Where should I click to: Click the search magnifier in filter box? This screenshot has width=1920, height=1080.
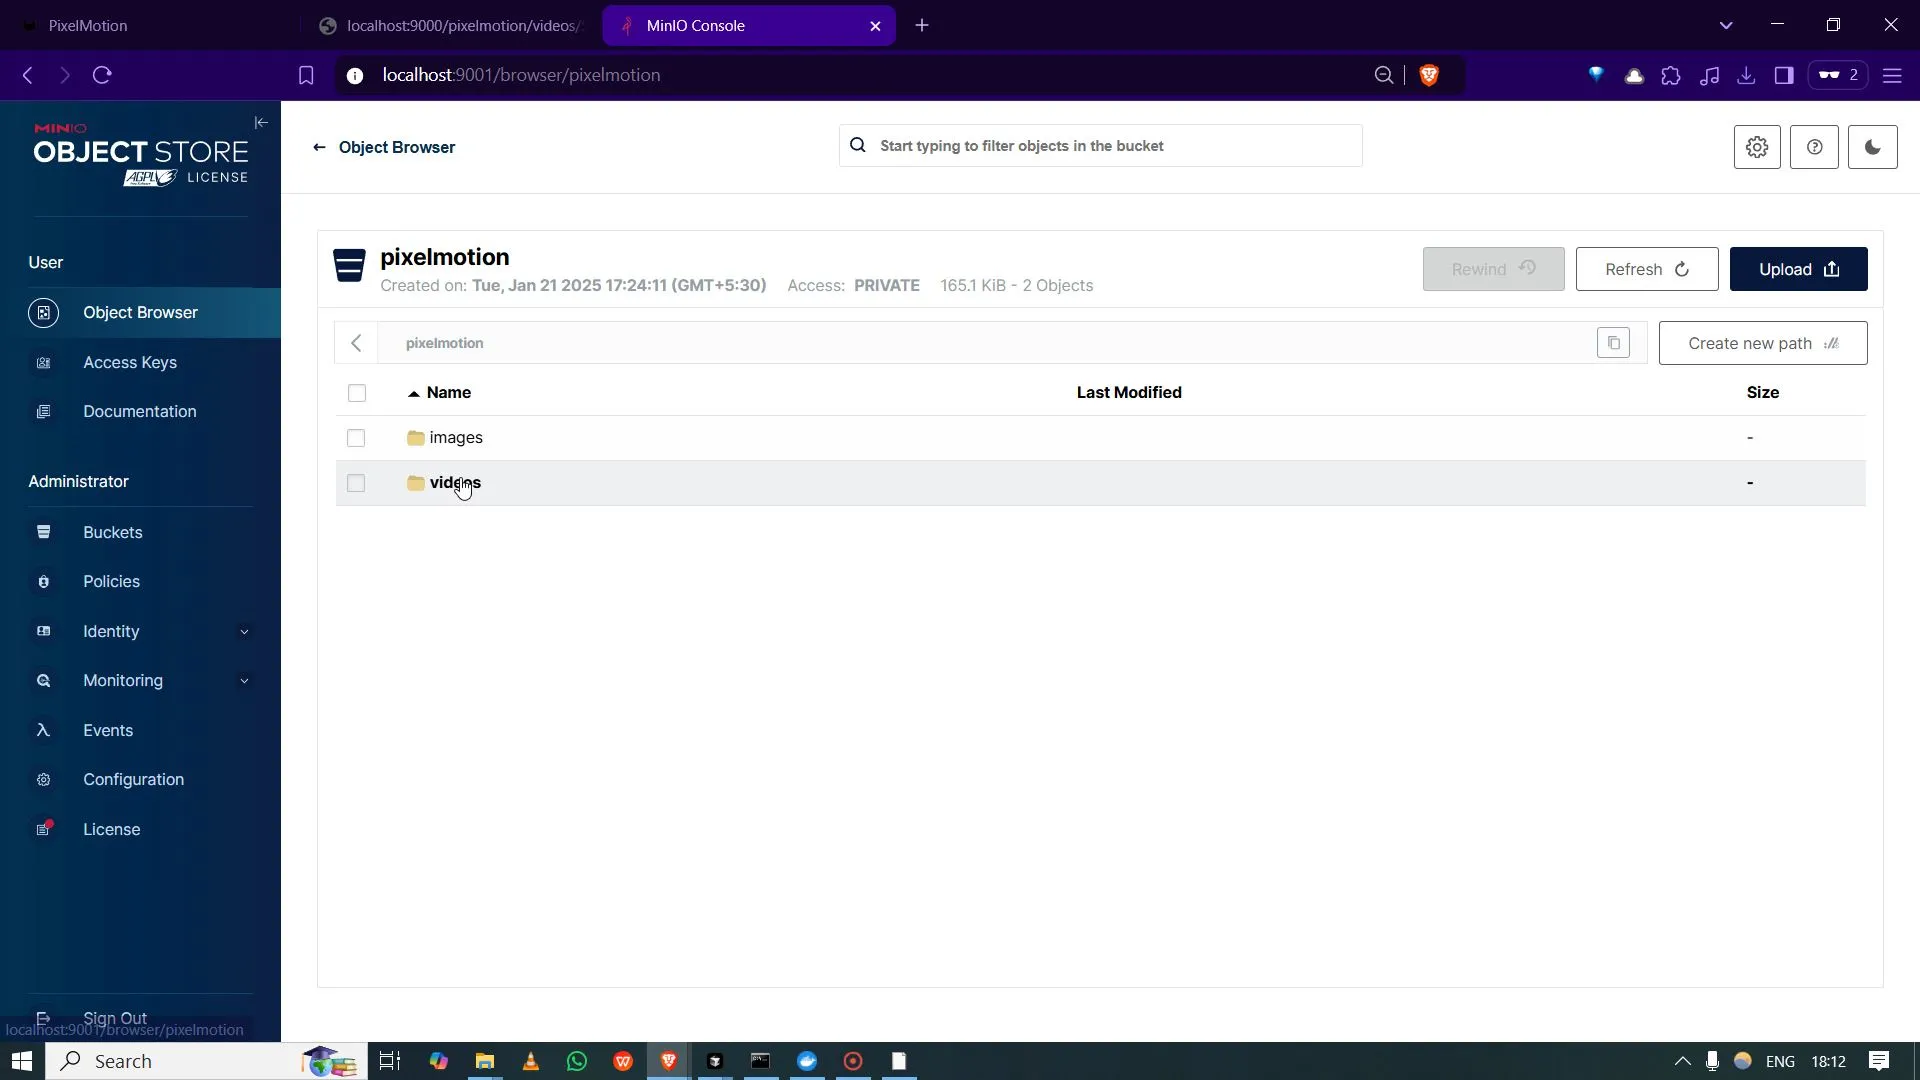(858, 146)
